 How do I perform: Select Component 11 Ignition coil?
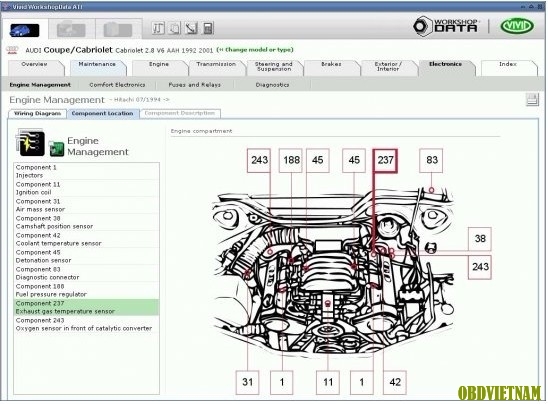click(x=86, y=188)
